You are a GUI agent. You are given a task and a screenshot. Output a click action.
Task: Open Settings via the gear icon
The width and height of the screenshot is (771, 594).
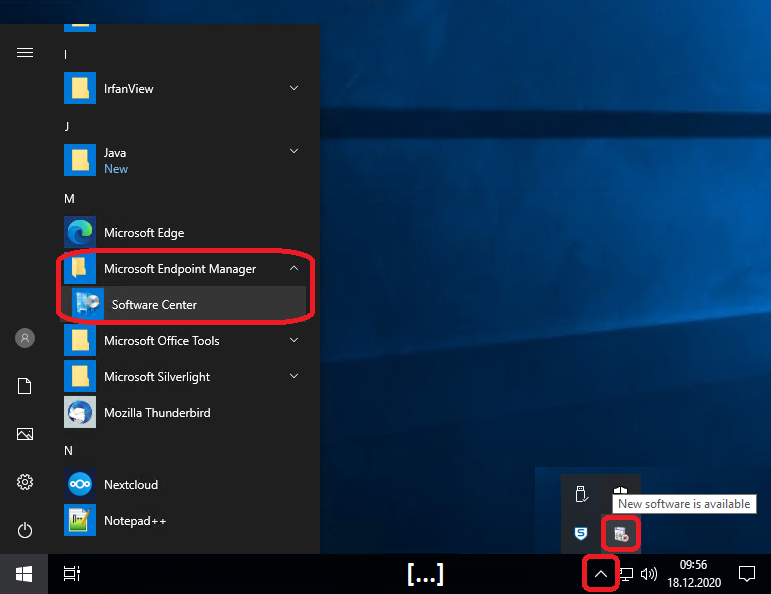[x=25, y=483]
